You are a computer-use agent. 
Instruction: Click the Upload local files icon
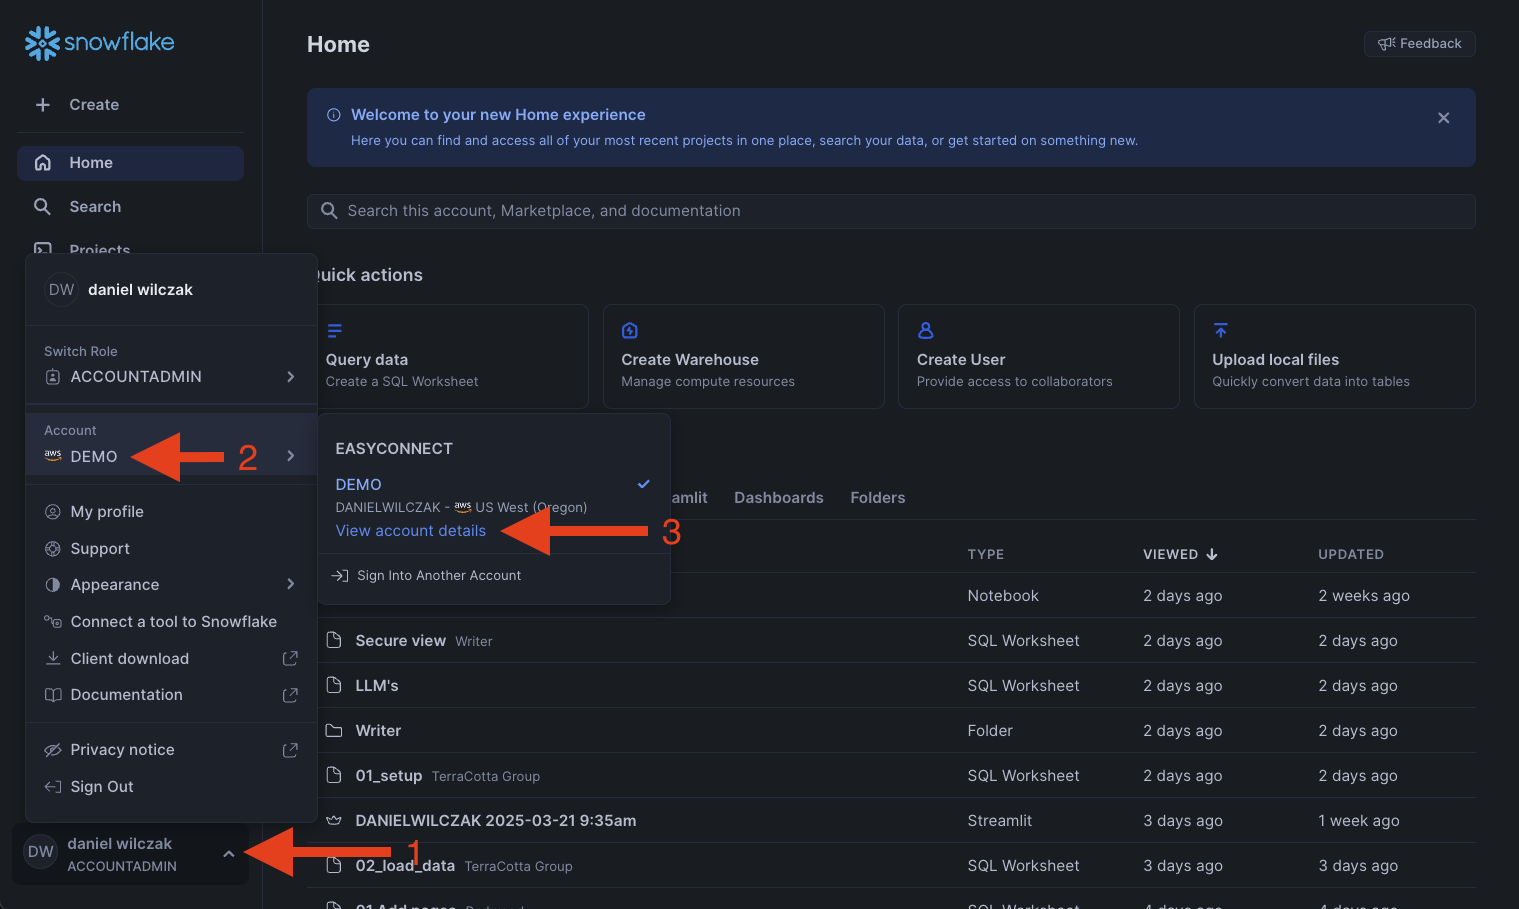coord(1221,331)
